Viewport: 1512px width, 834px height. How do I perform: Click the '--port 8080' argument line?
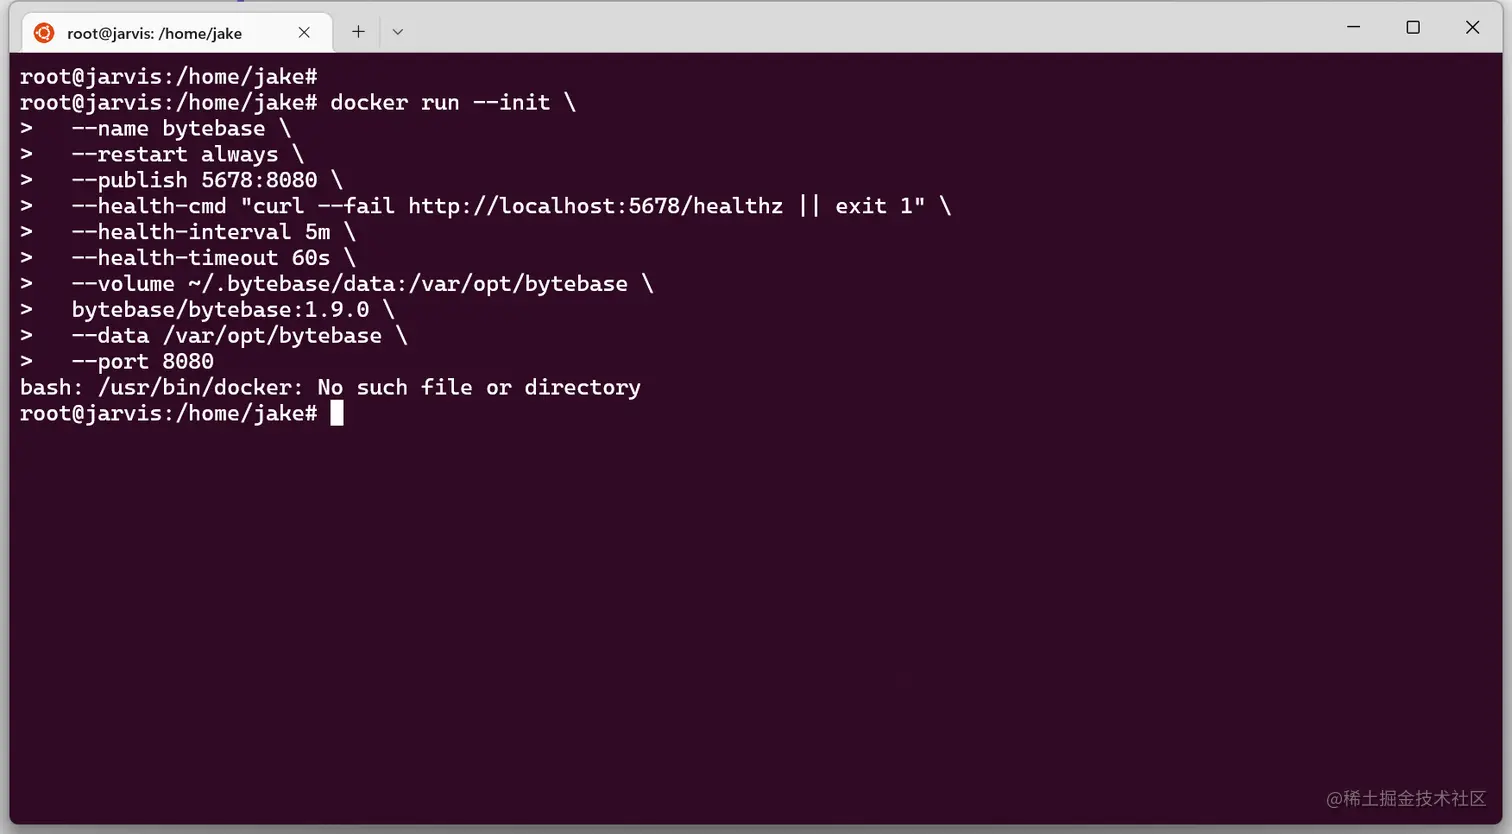(x=142, y=361)
